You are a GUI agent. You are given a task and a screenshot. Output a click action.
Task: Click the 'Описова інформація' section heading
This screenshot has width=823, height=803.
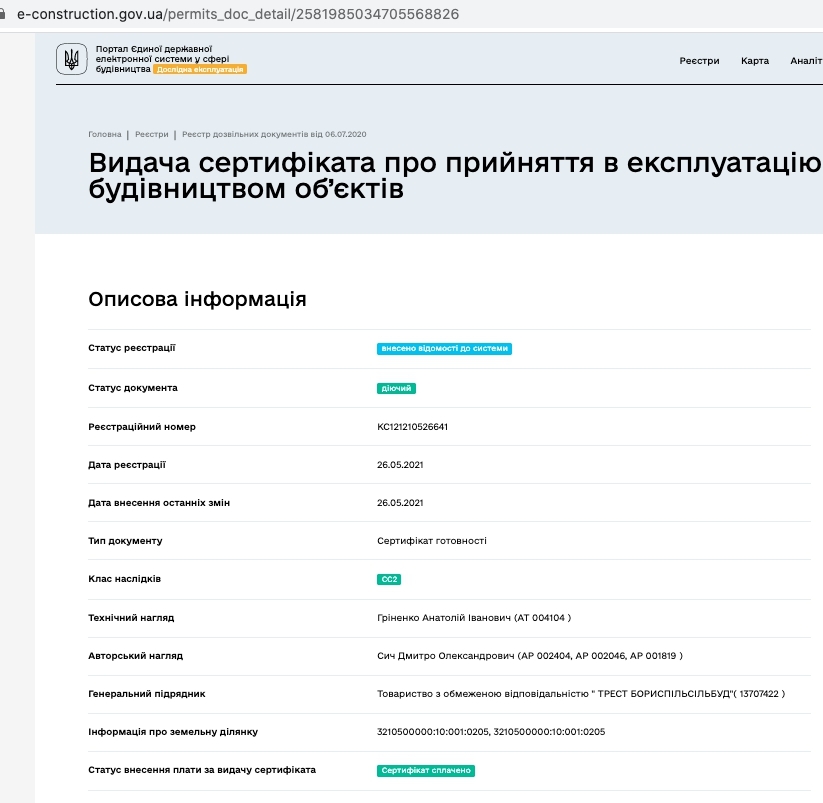[x=197, y=299]
